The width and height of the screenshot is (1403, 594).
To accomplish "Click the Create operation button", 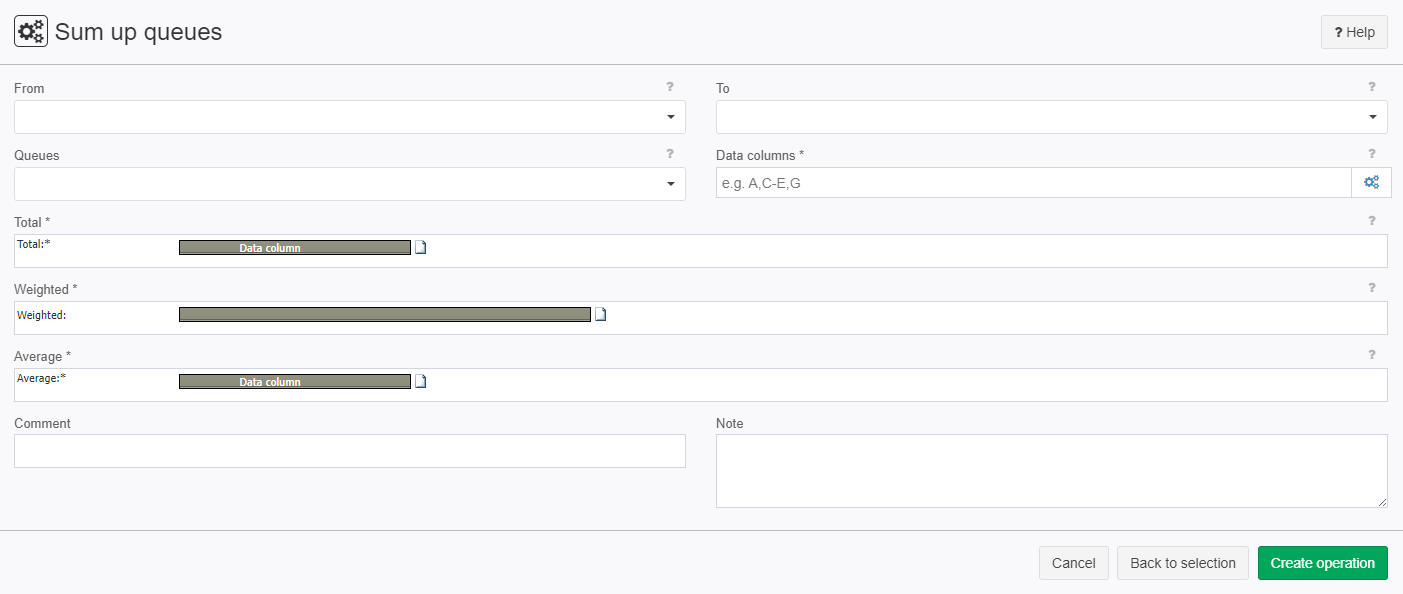I will coord(1322,563).
